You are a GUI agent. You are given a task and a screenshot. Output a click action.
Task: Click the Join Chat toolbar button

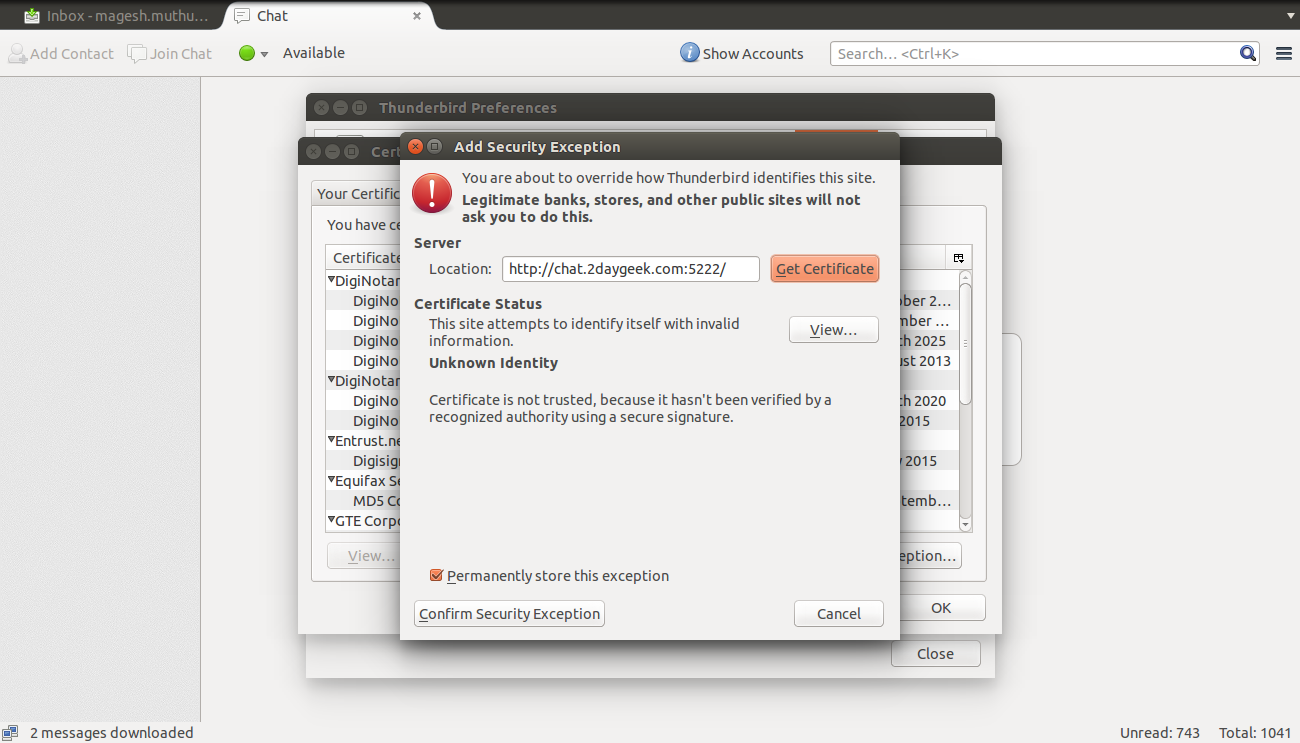point(171,54)
